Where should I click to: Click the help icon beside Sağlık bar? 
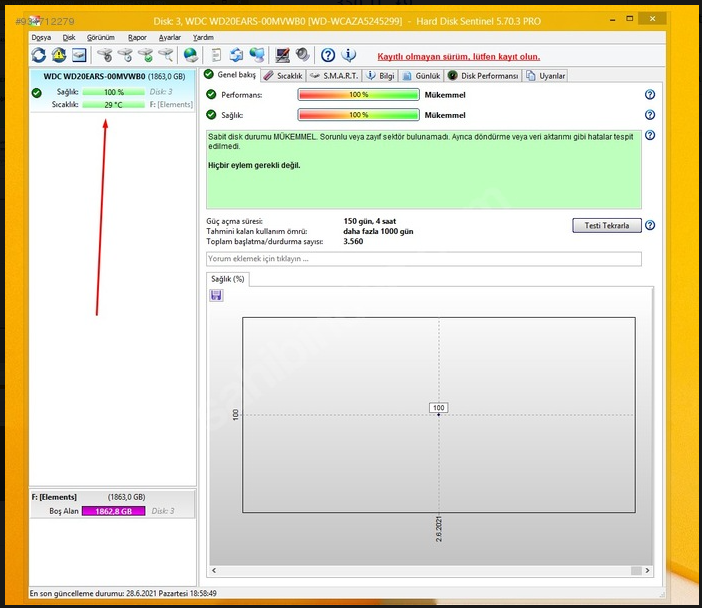coord(650,115)
